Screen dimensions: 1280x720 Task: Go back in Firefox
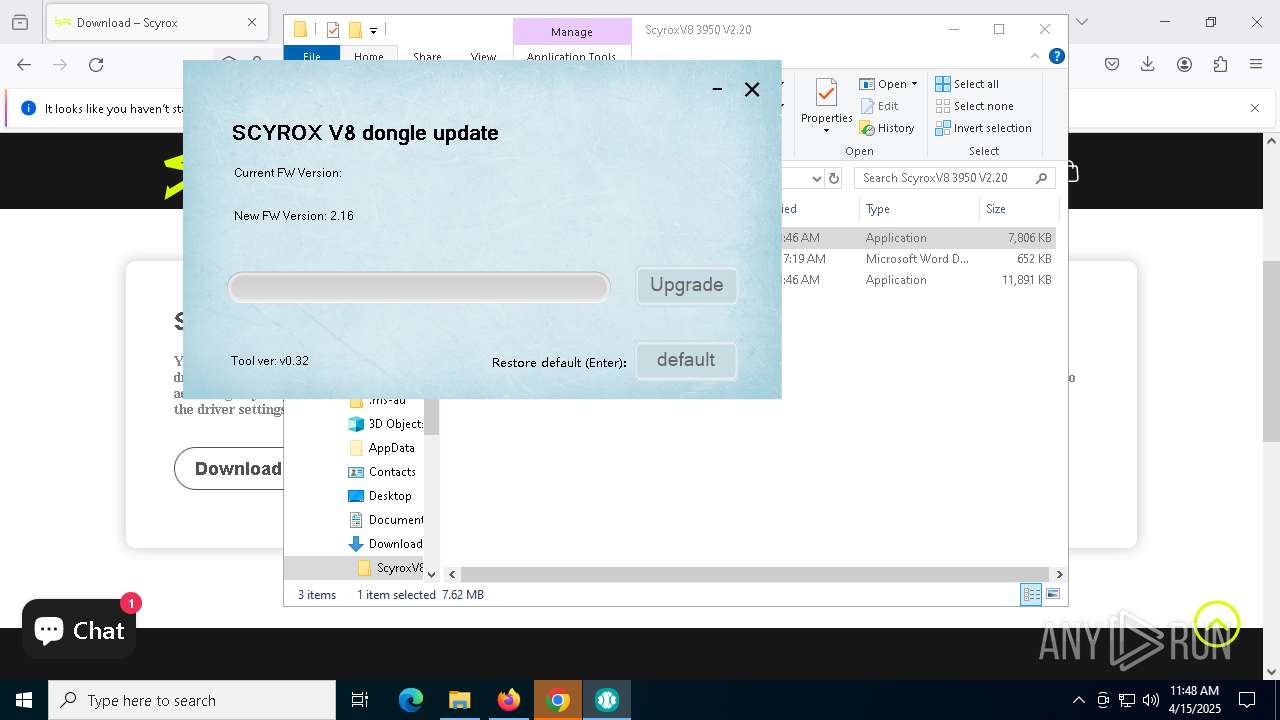(24, 65)
